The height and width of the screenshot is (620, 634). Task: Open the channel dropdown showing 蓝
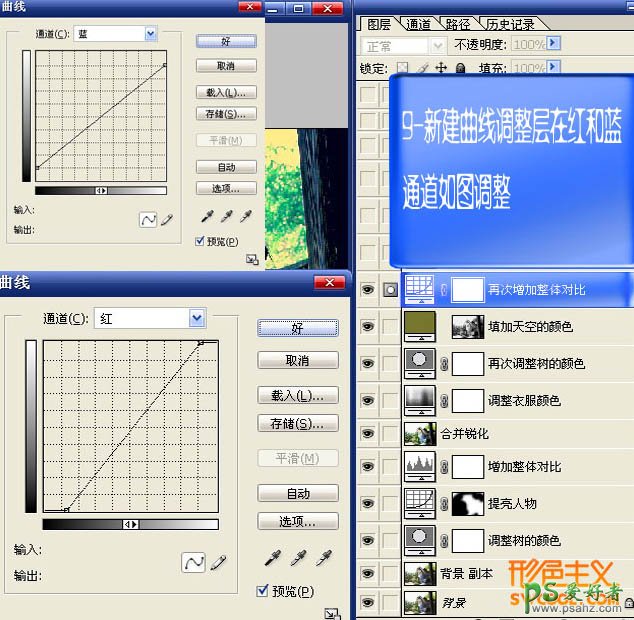pos(151,34)
